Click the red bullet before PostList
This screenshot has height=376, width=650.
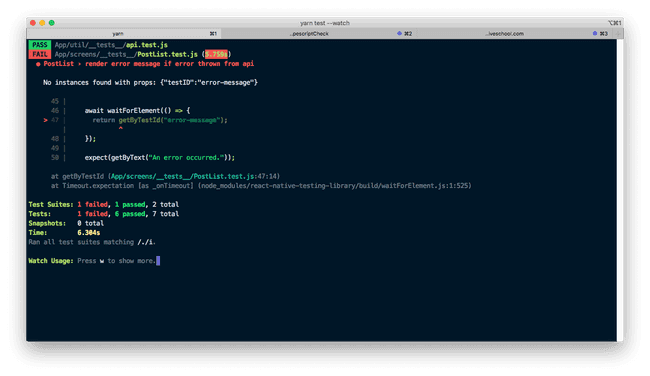pyautogui.click(x=38, y=64)
